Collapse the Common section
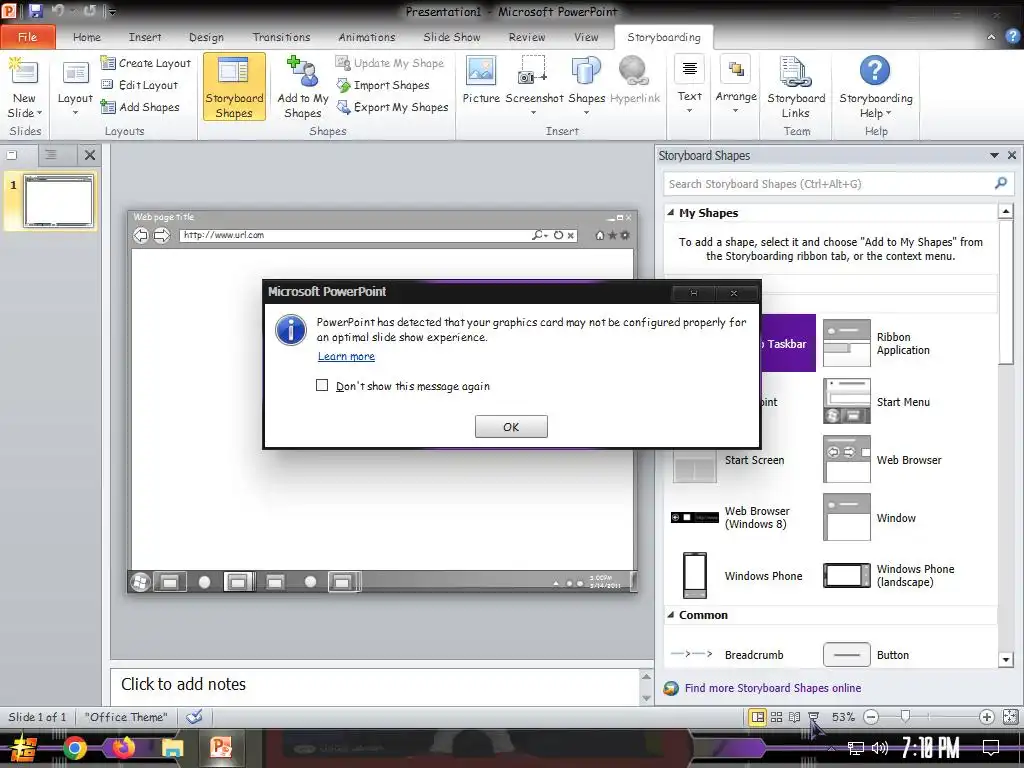 click(671, 615)
